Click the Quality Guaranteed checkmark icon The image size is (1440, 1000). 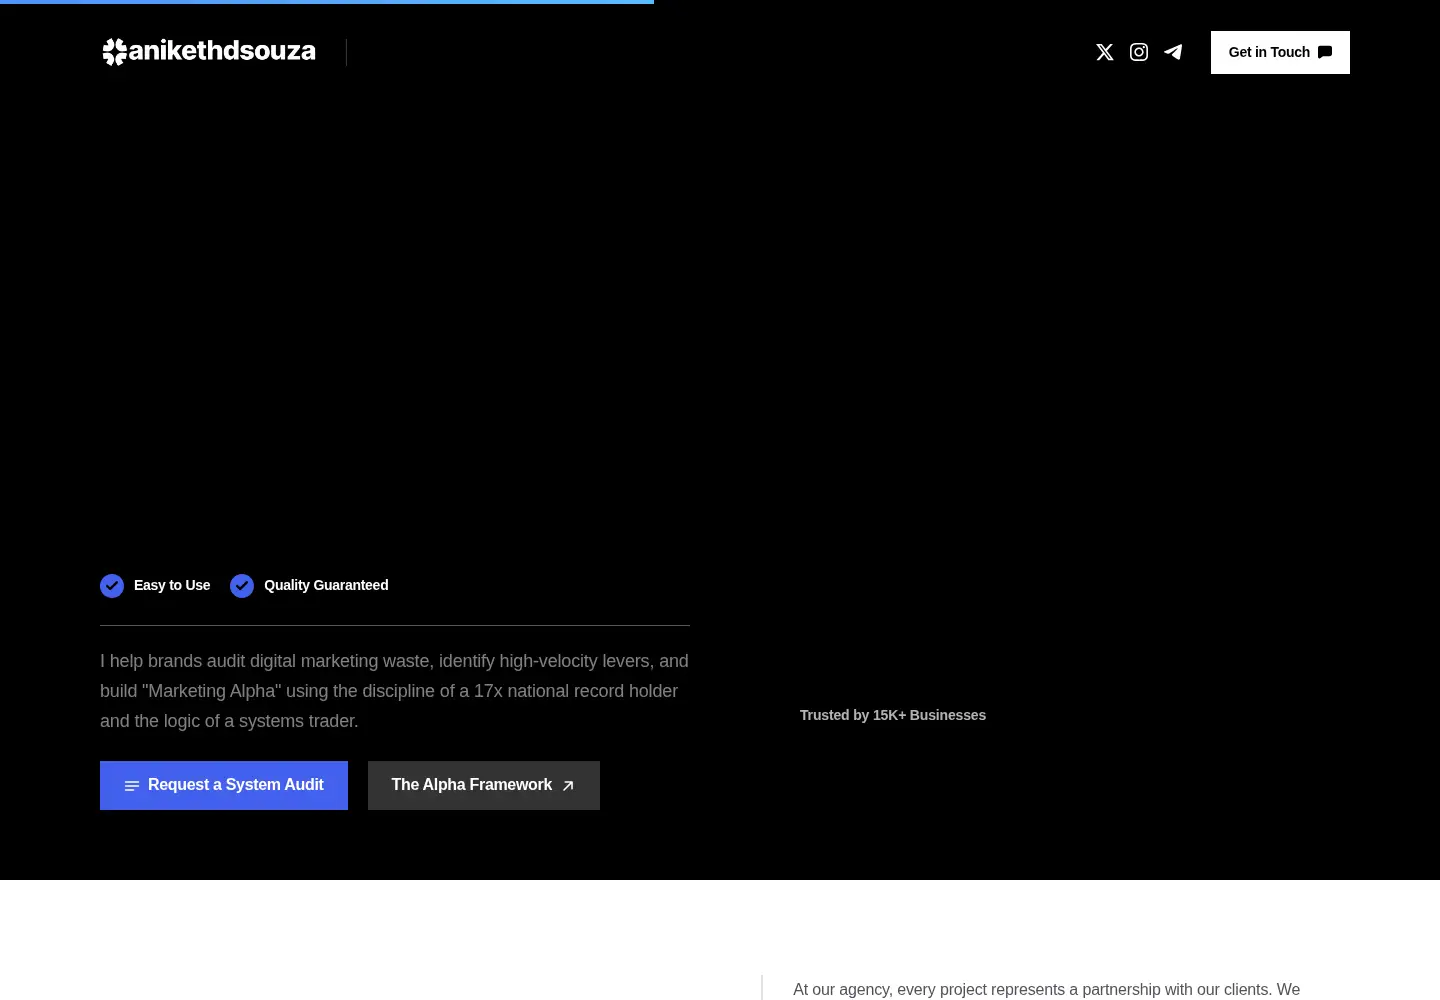pyautogui.click(x=242, y=586)
